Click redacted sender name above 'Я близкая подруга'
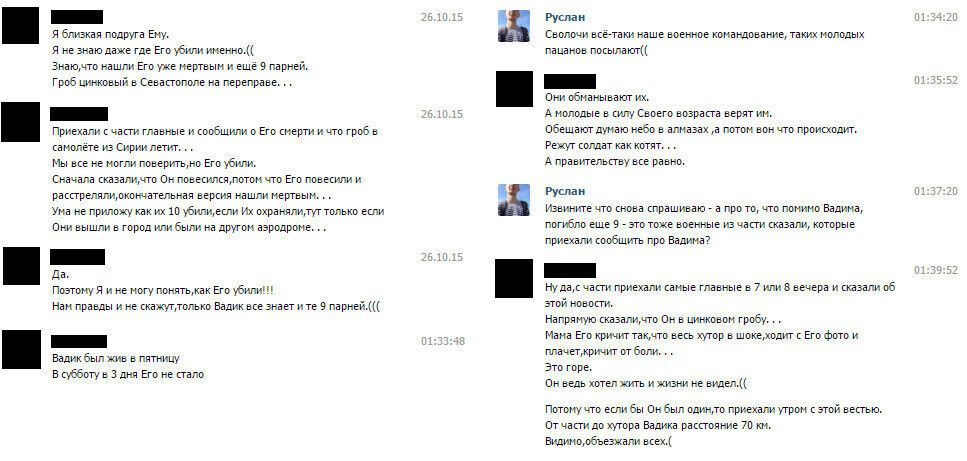Viewport: 967px width, 461px height. point(76,17)
